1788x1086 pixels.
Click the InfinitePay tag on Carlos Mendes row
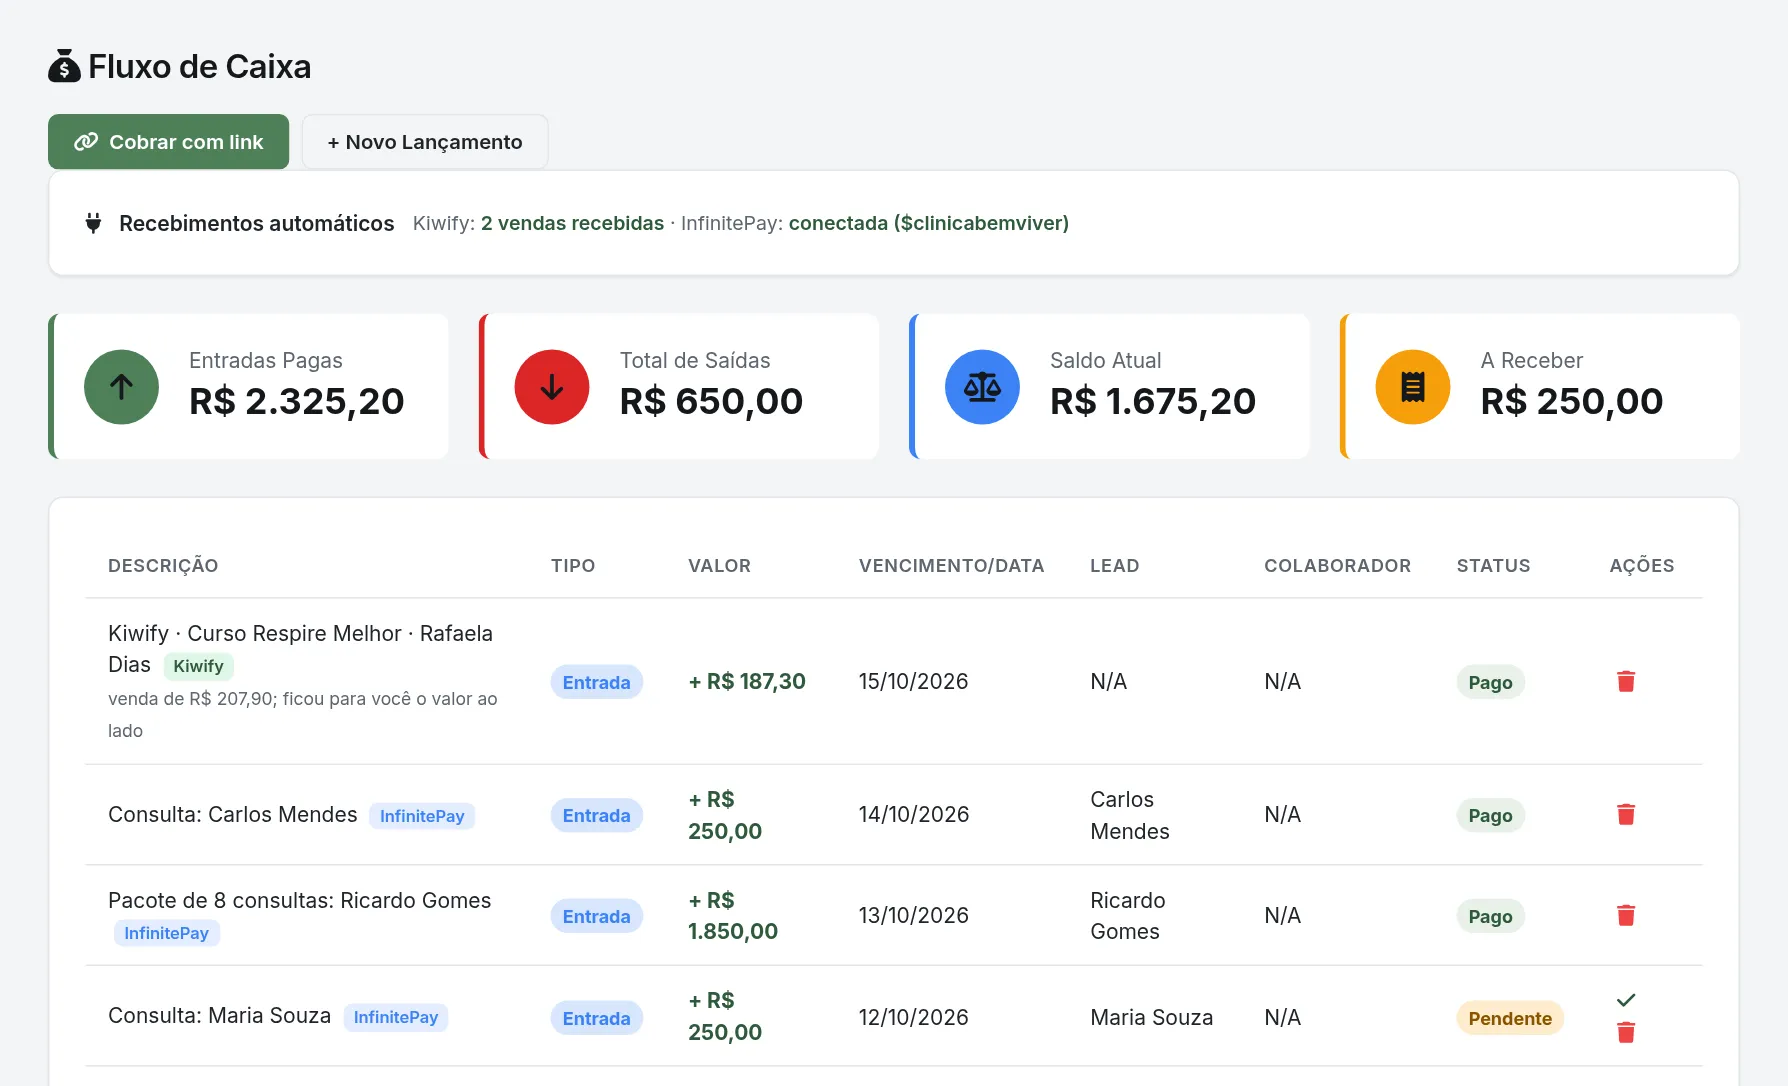point(422,816)
